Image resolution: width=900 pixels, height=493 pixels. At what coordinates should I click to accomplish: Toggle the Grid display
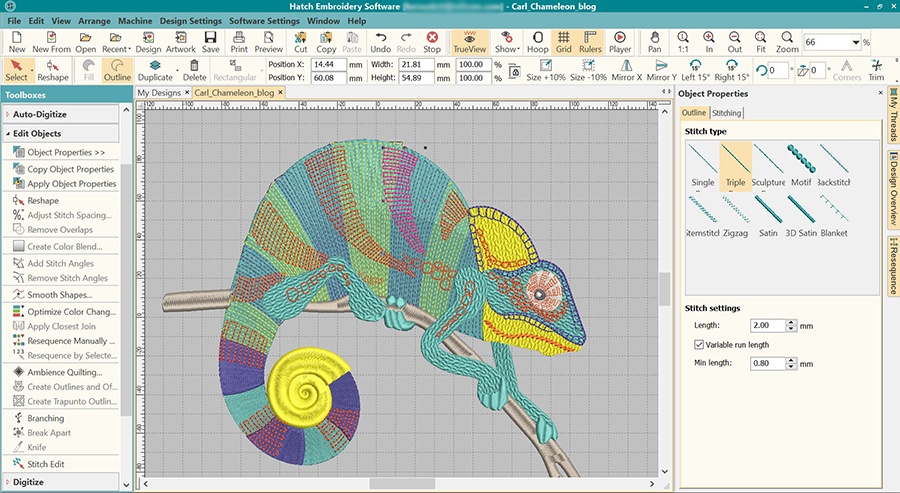point(563,41)
